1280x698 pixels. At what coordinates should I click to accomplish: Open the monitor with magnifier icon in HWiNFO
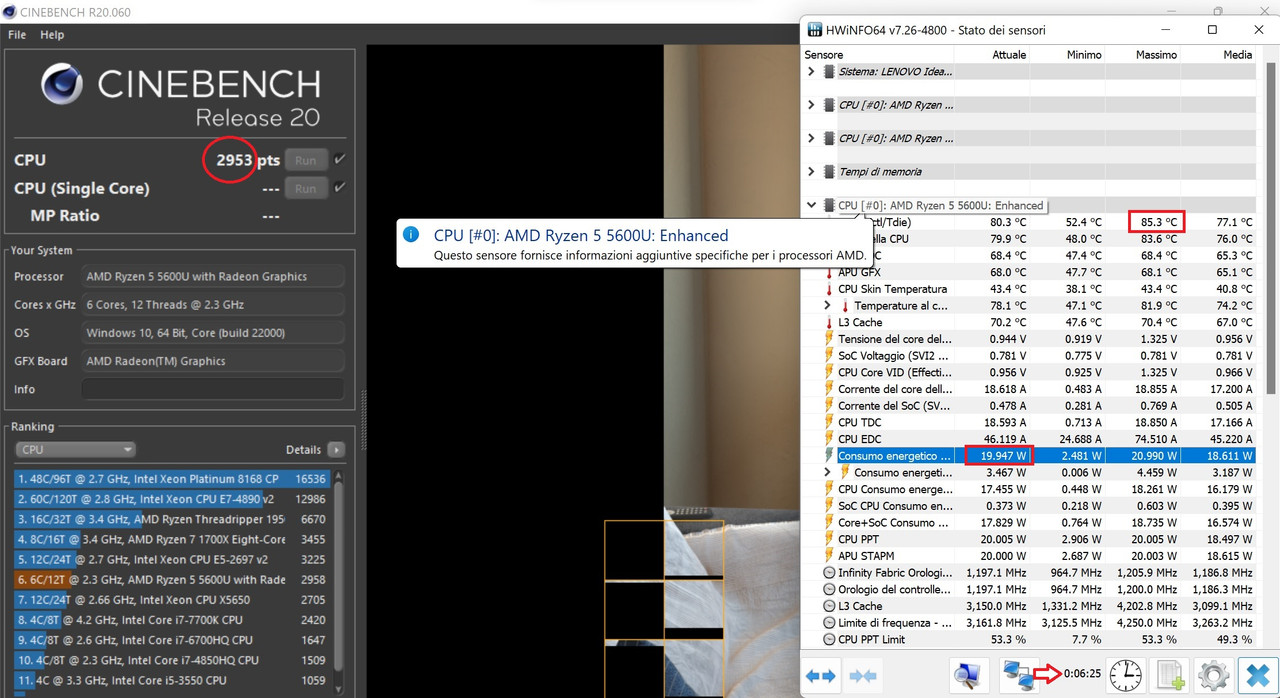pos(968,675)
